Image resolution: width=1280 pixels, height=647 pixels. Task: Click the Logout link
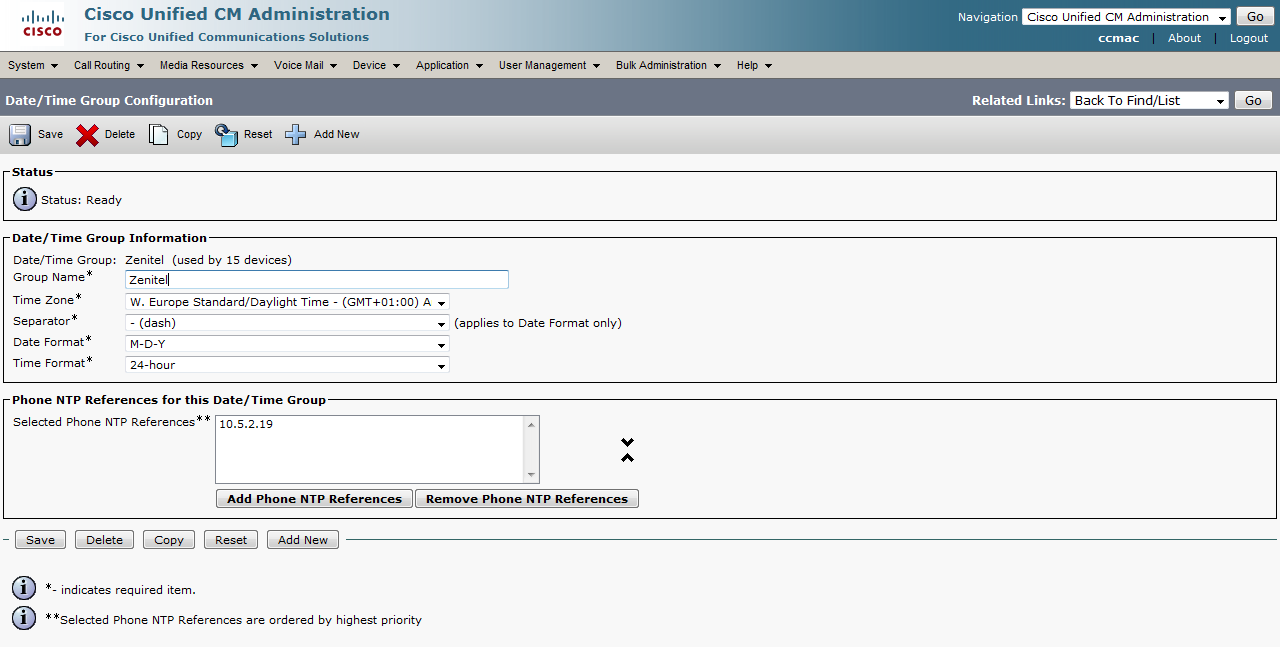coord(1249,38)
